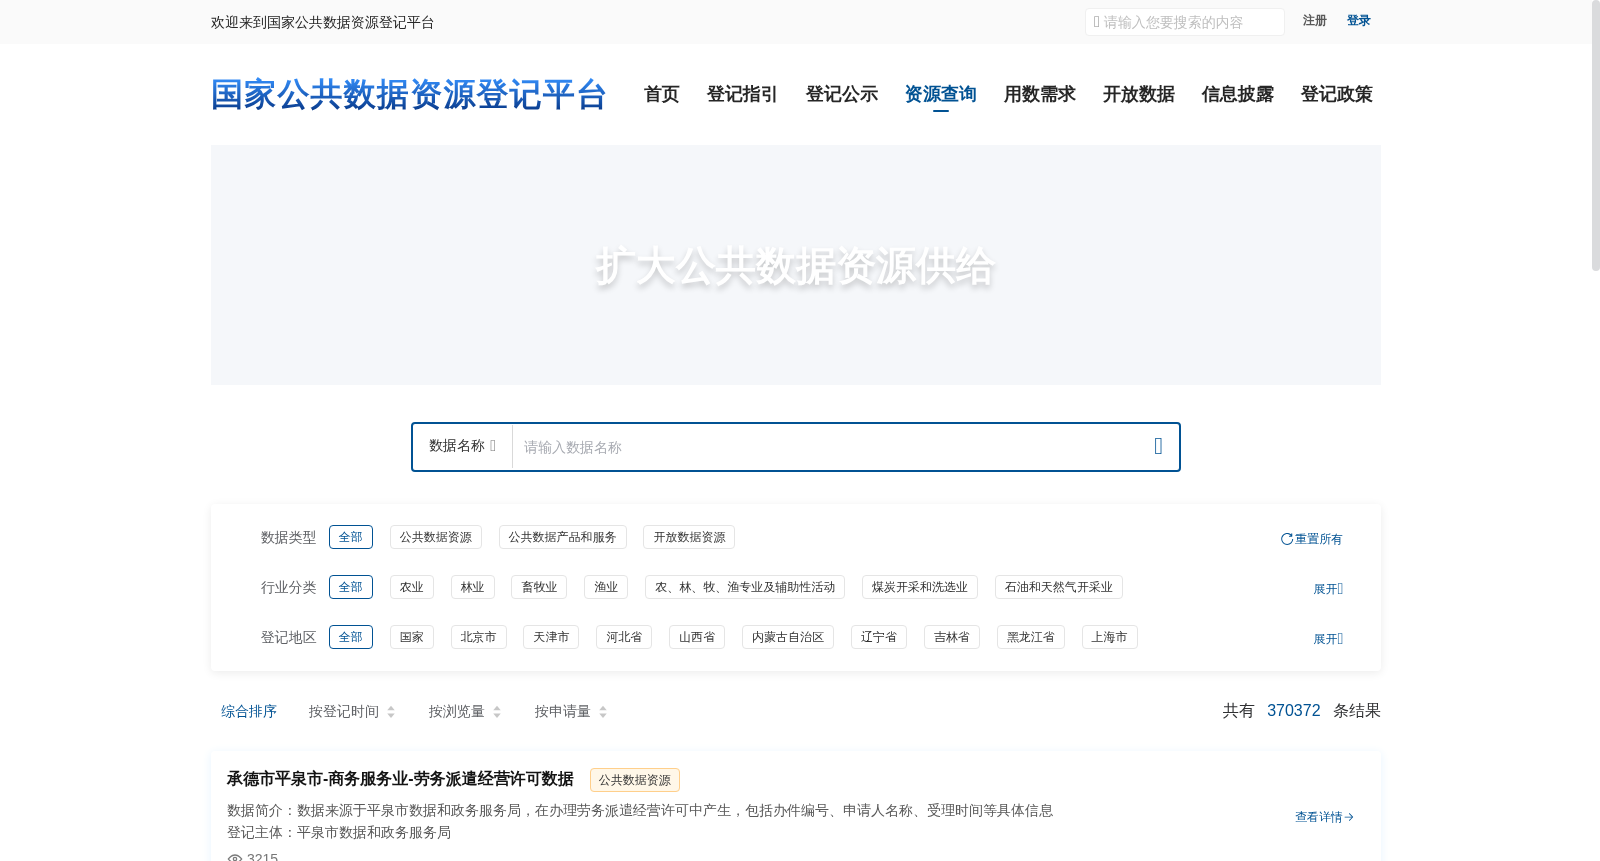Viewport: 1600px width, 861px height.
Task: Click the 公共数据资源 tag on first result
Action: click(x=635, y=780)
